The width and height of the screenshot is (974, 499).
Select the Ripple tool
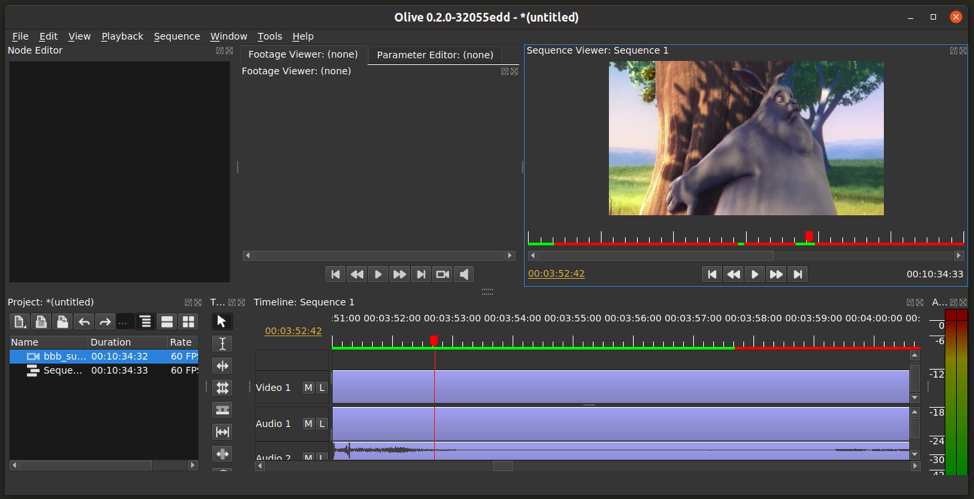(222, 366)
